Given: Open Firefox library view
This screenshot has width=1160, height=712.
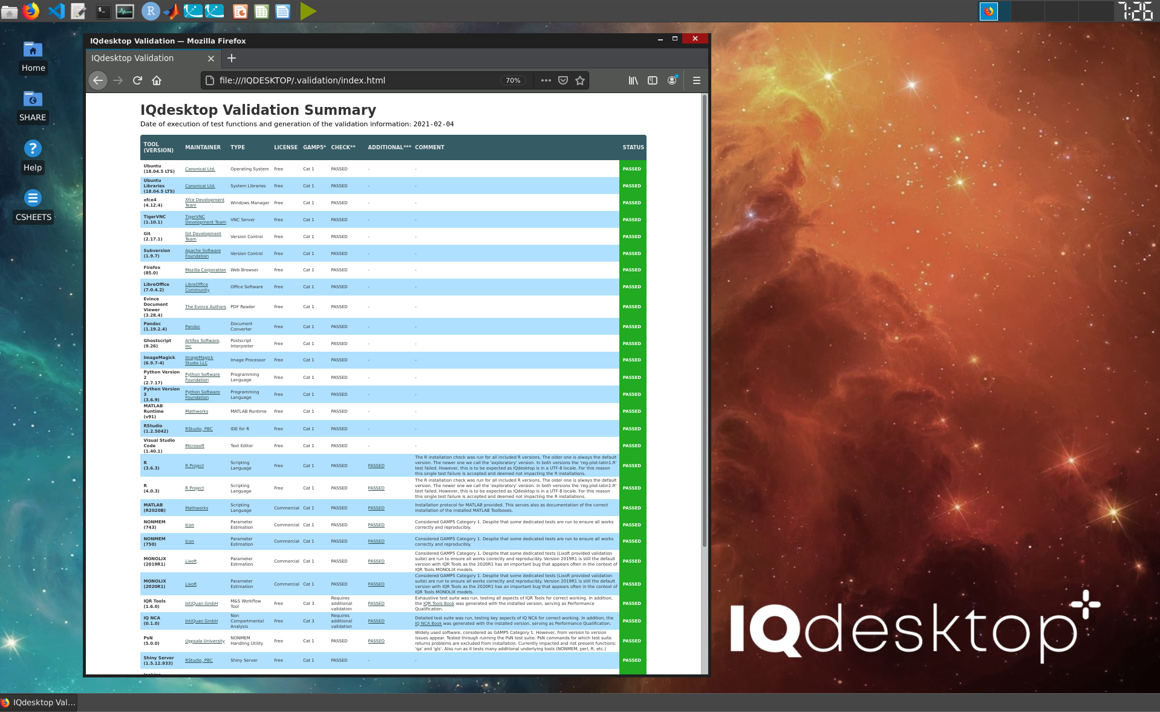Looking at the screenshot, I should tap(633, 81).
